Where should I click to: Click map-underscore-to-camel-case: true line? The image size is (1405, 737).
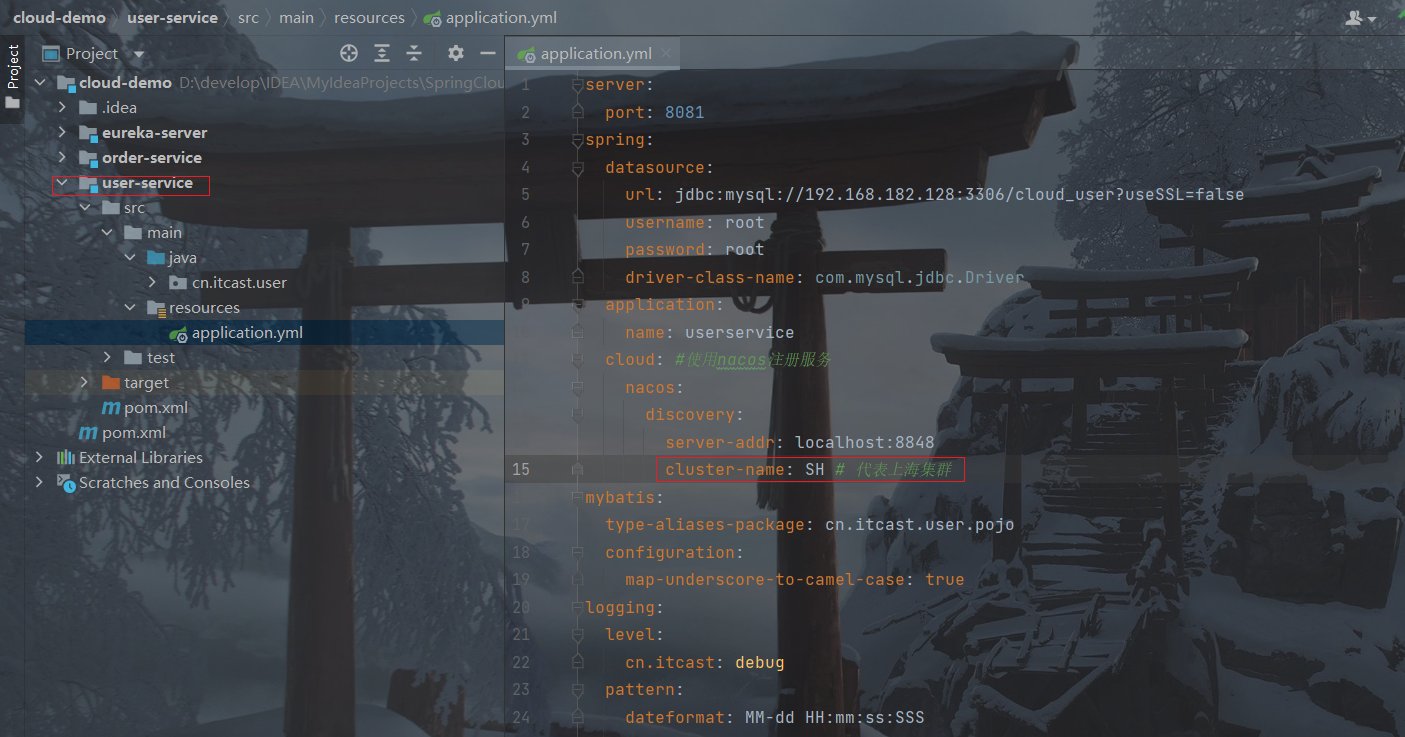click(x=795, y=579)
